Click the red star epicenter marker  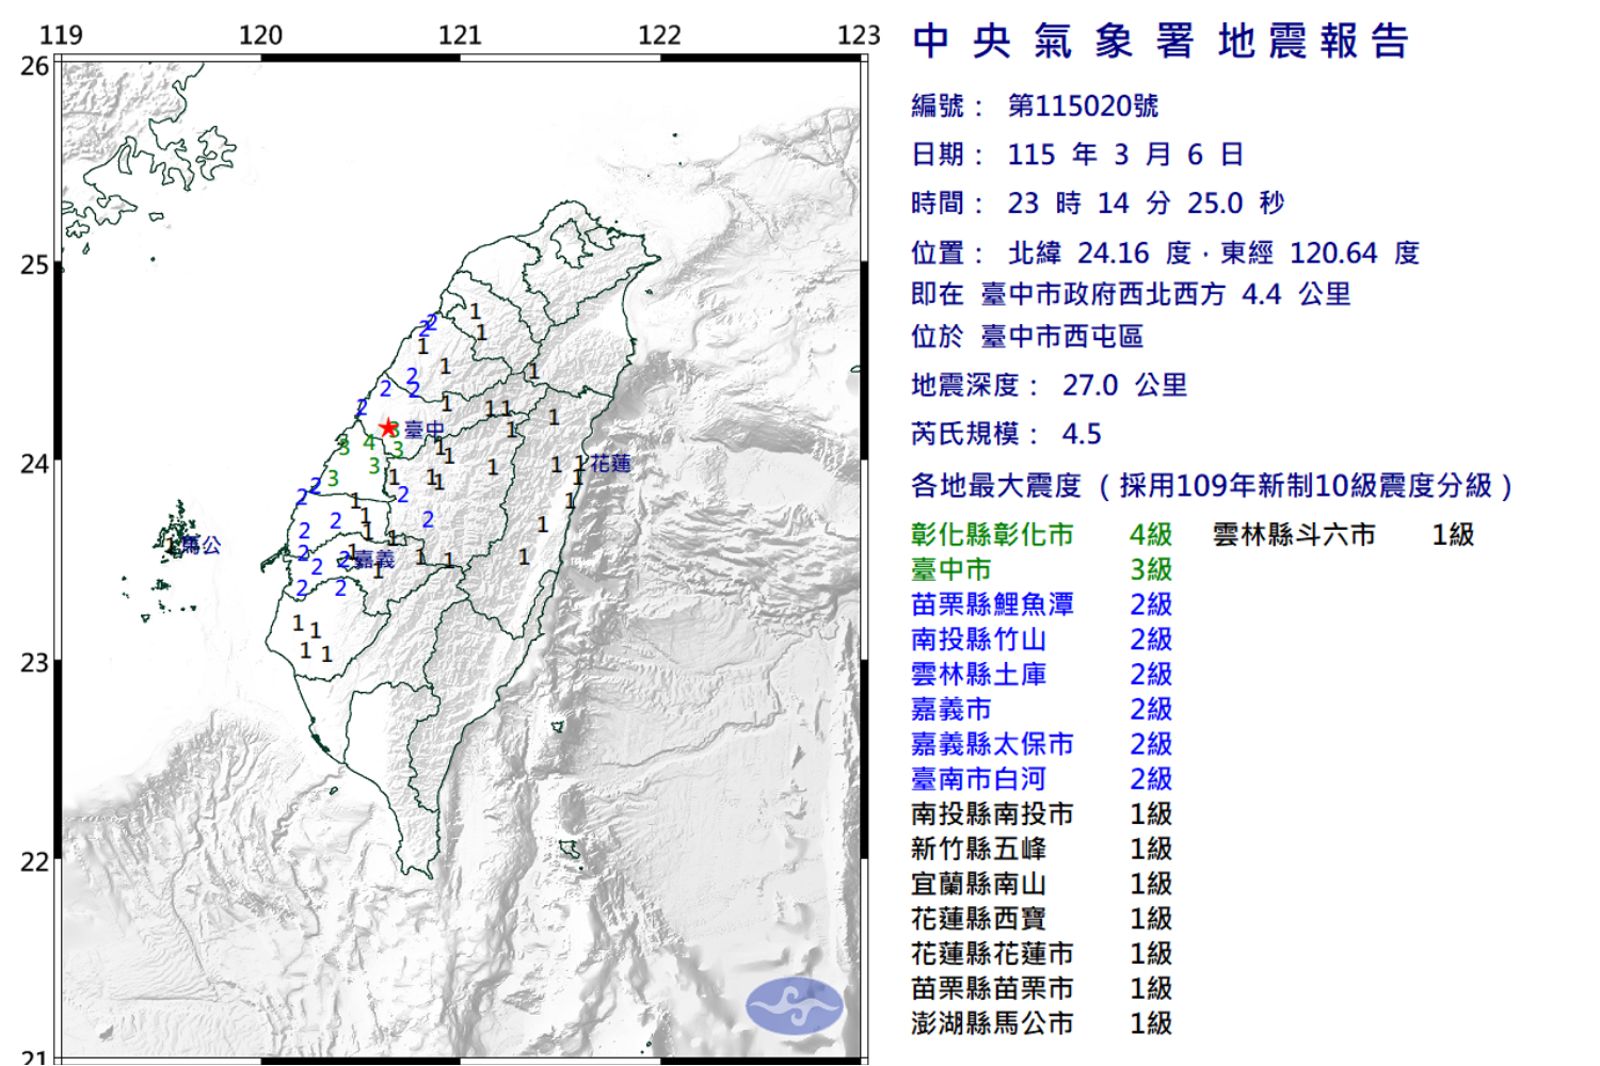(388, 426)
